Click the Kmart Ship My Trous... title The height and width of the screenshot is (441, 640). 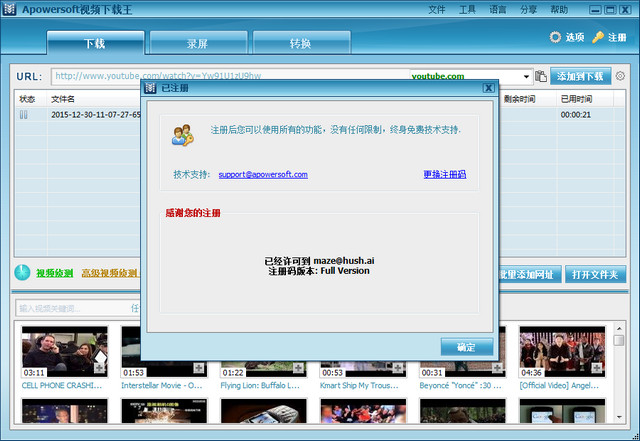click(x=359, y=385)
